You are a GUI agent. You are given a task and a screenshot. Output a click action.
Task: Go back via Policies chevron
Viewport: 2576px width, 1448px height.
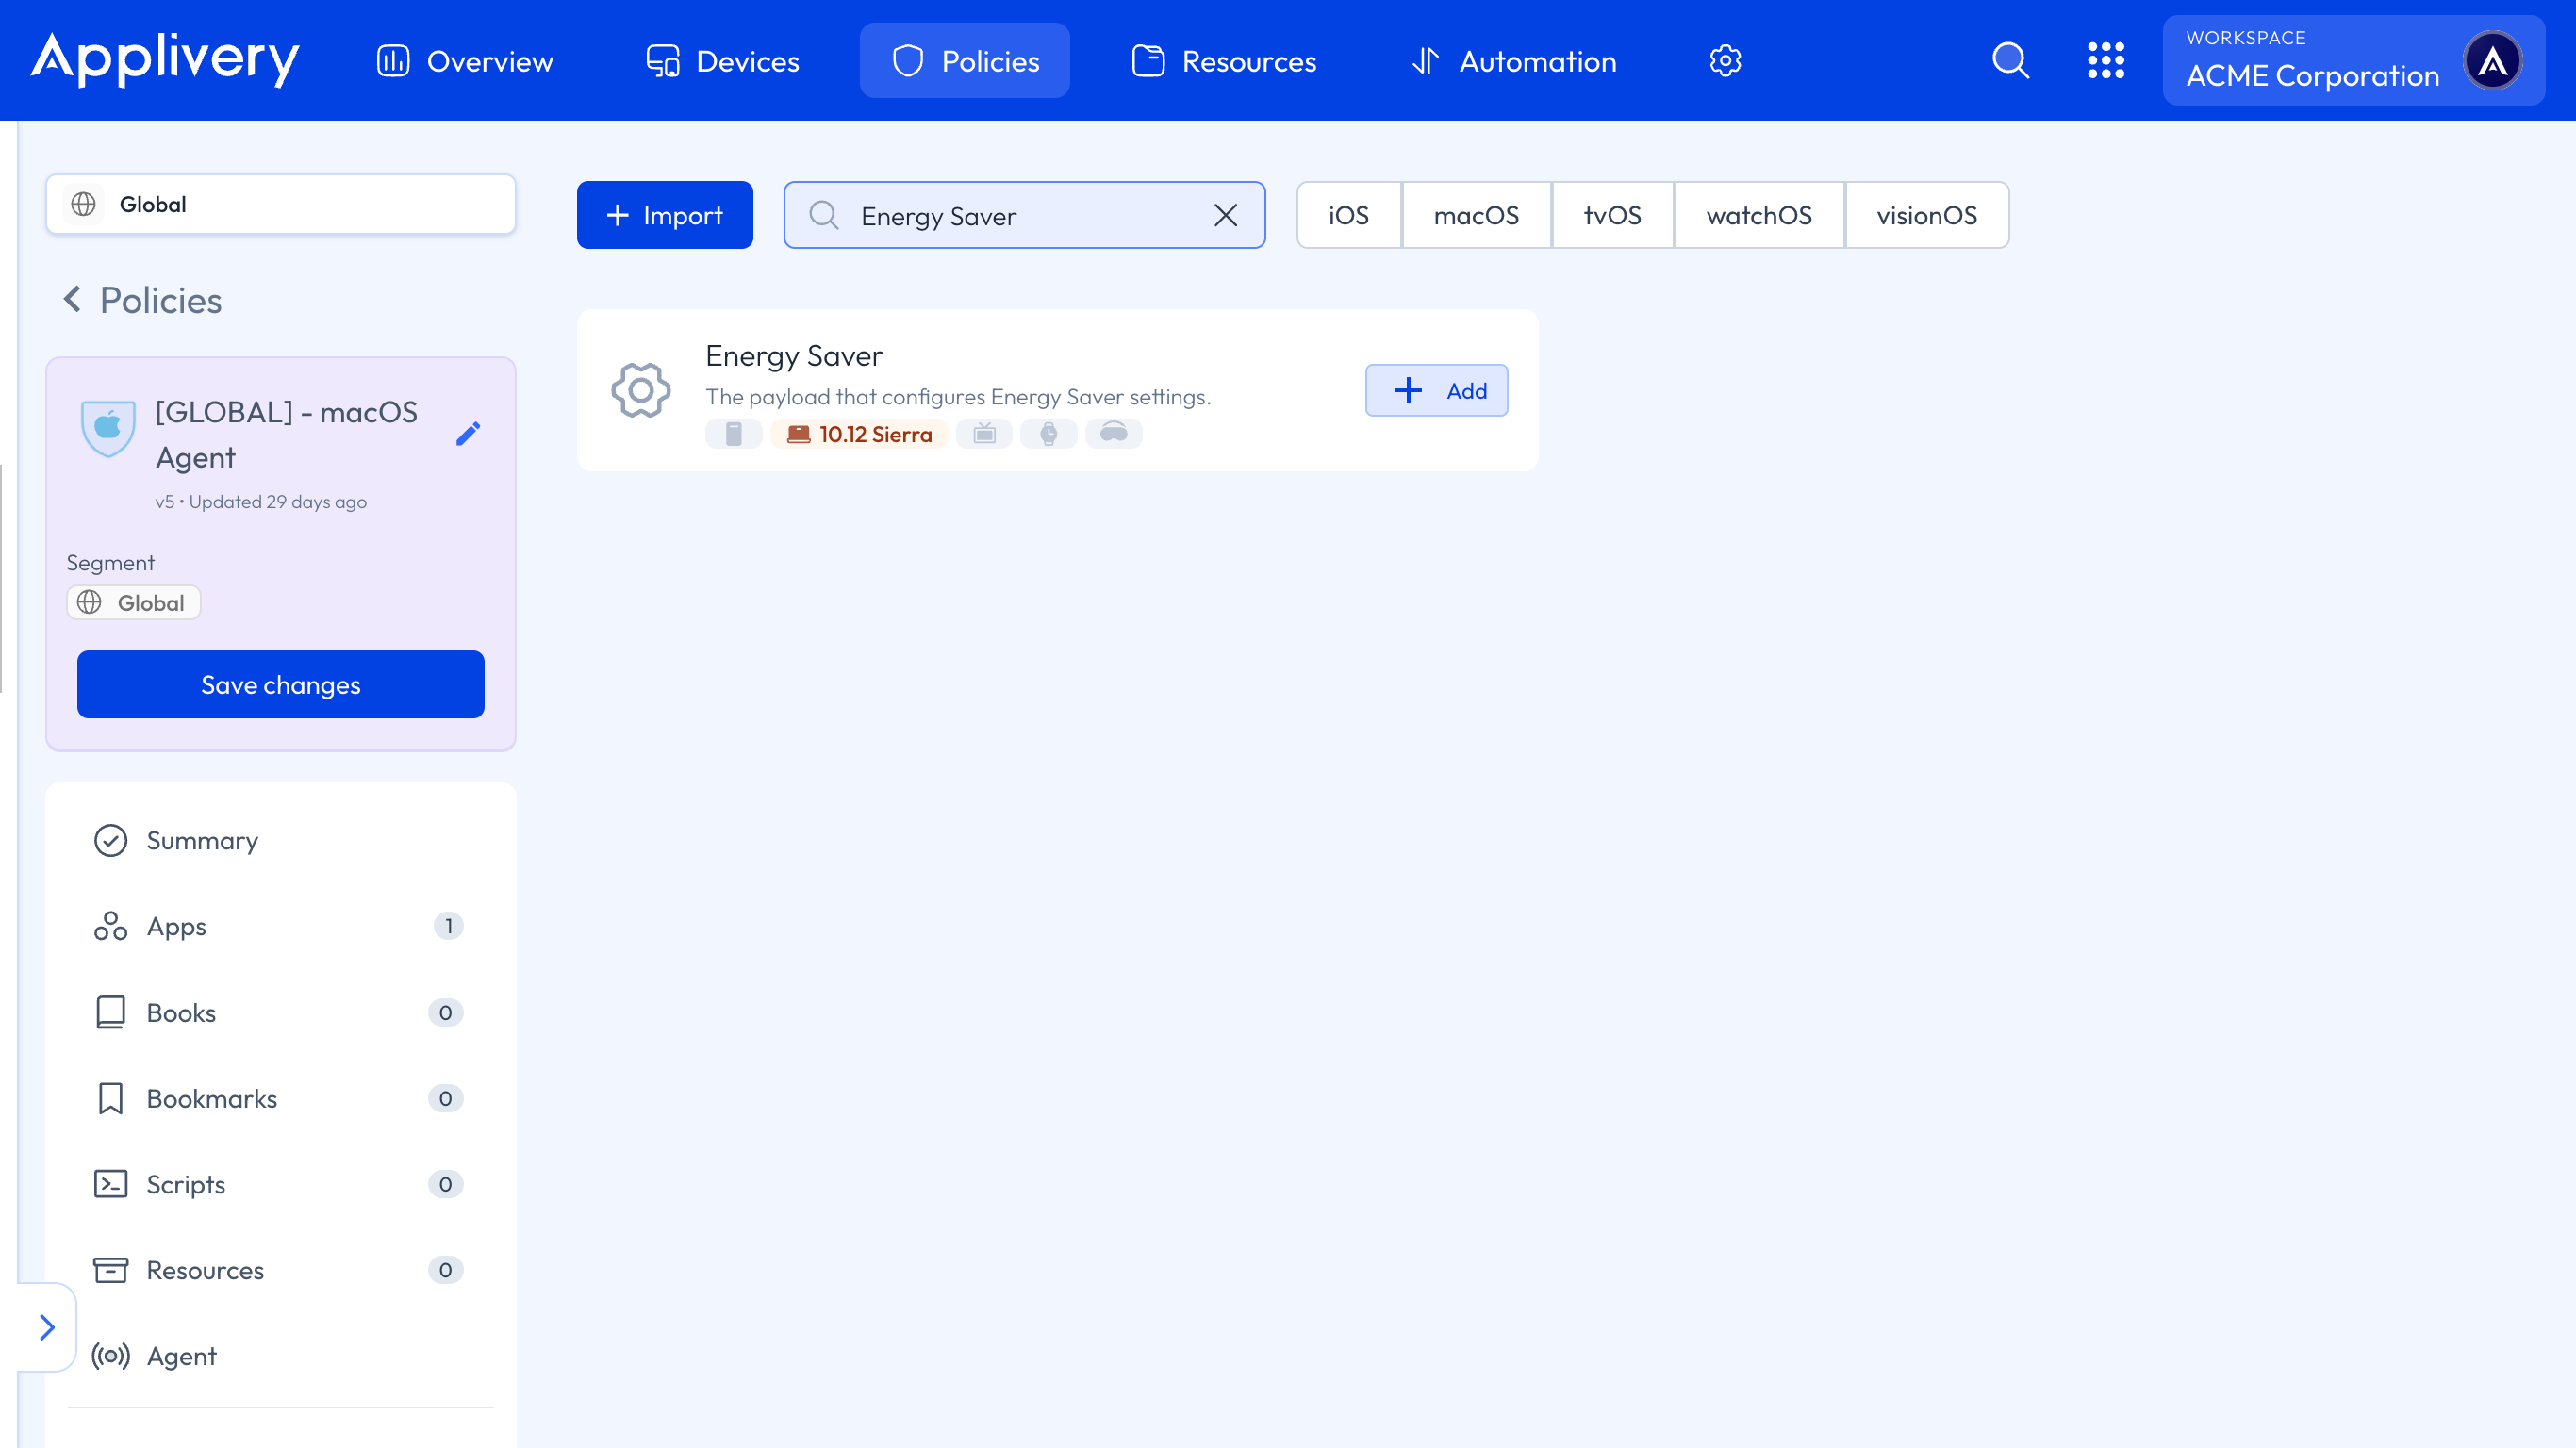[72, 299]
